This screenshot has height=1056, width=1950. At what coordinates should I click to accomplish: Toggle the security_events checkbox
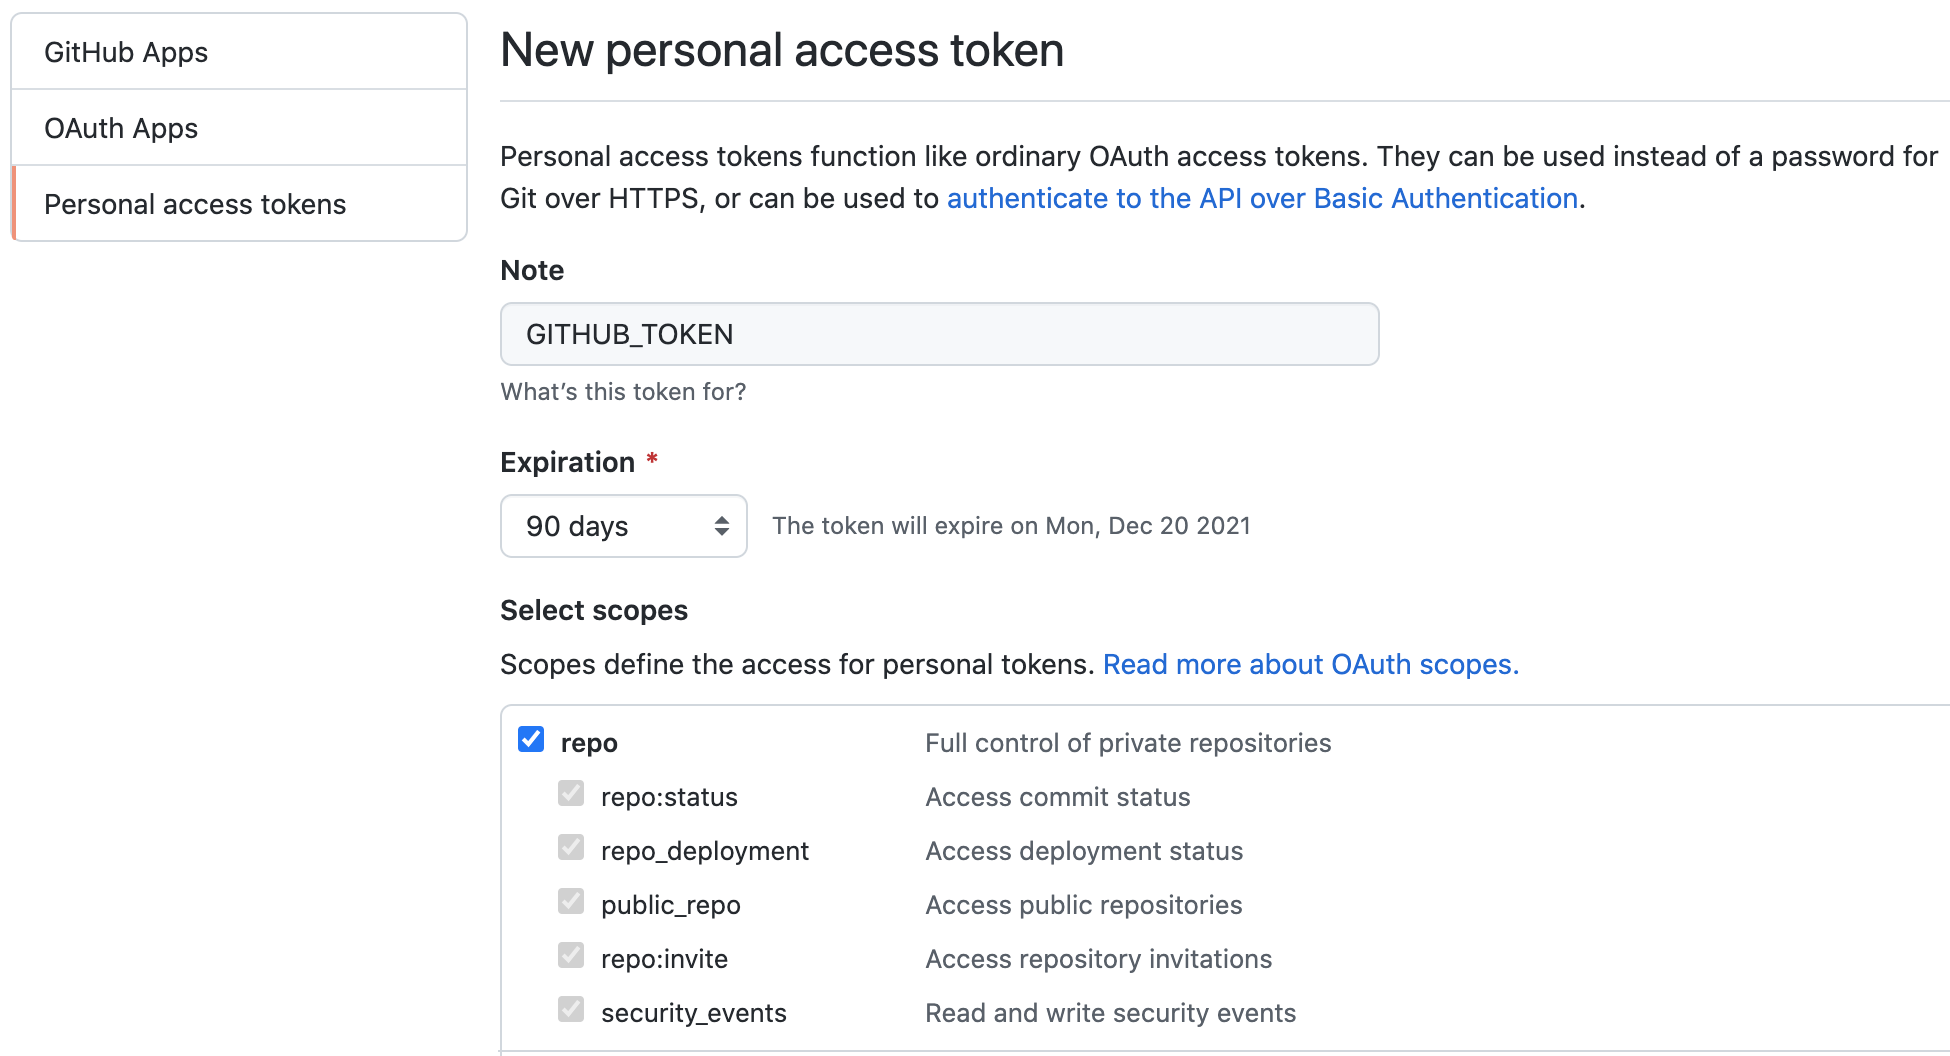pyautogui.click(x=571, y=1010)
